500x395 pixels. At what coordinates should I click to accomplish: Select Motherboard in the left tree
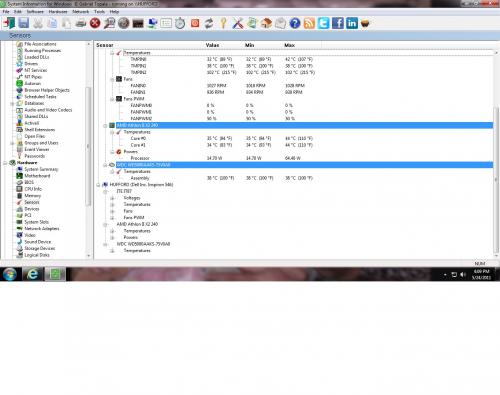[37, 176]
